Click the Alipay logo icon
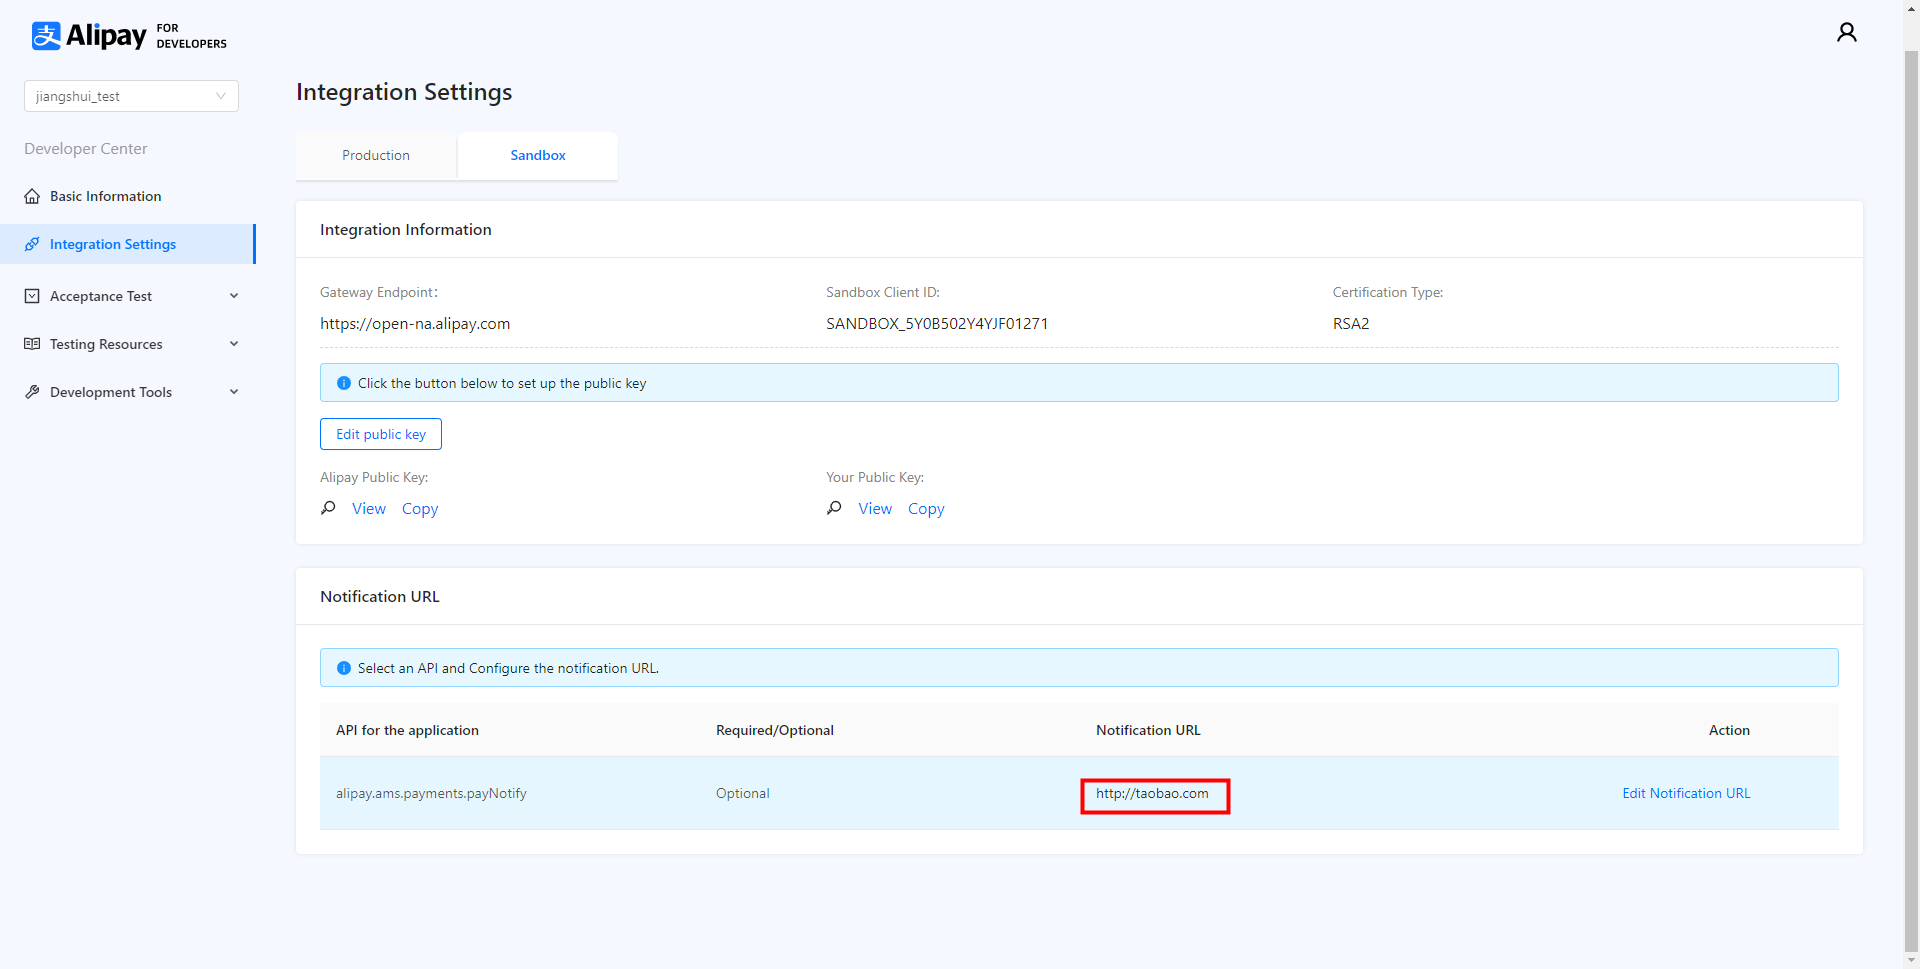 pos(46,36)
